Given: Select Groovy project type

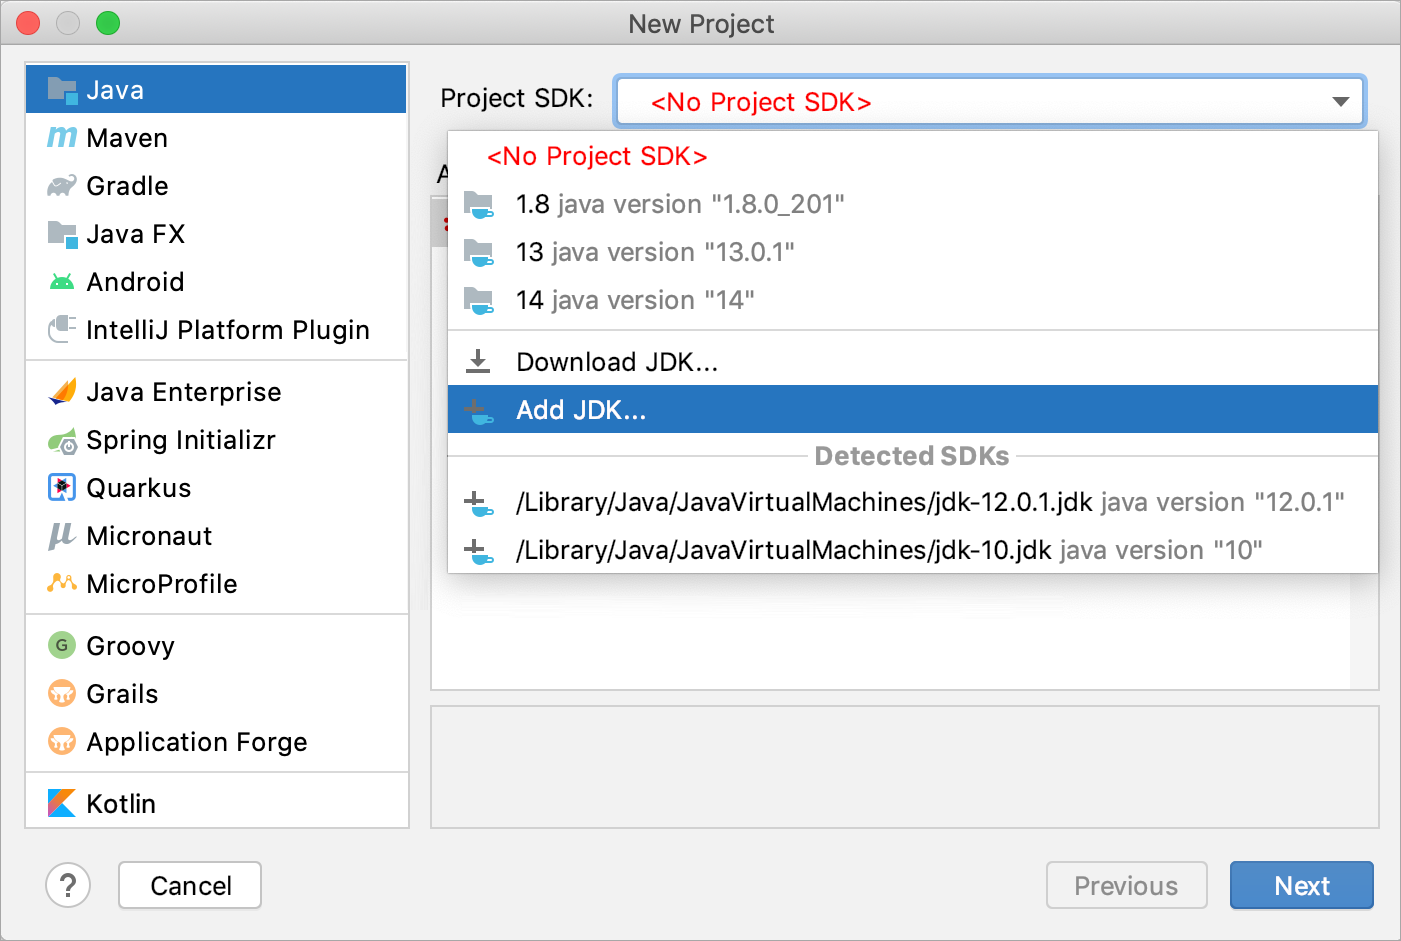Looking at the screenshot, I should click(x=216, y=645).
